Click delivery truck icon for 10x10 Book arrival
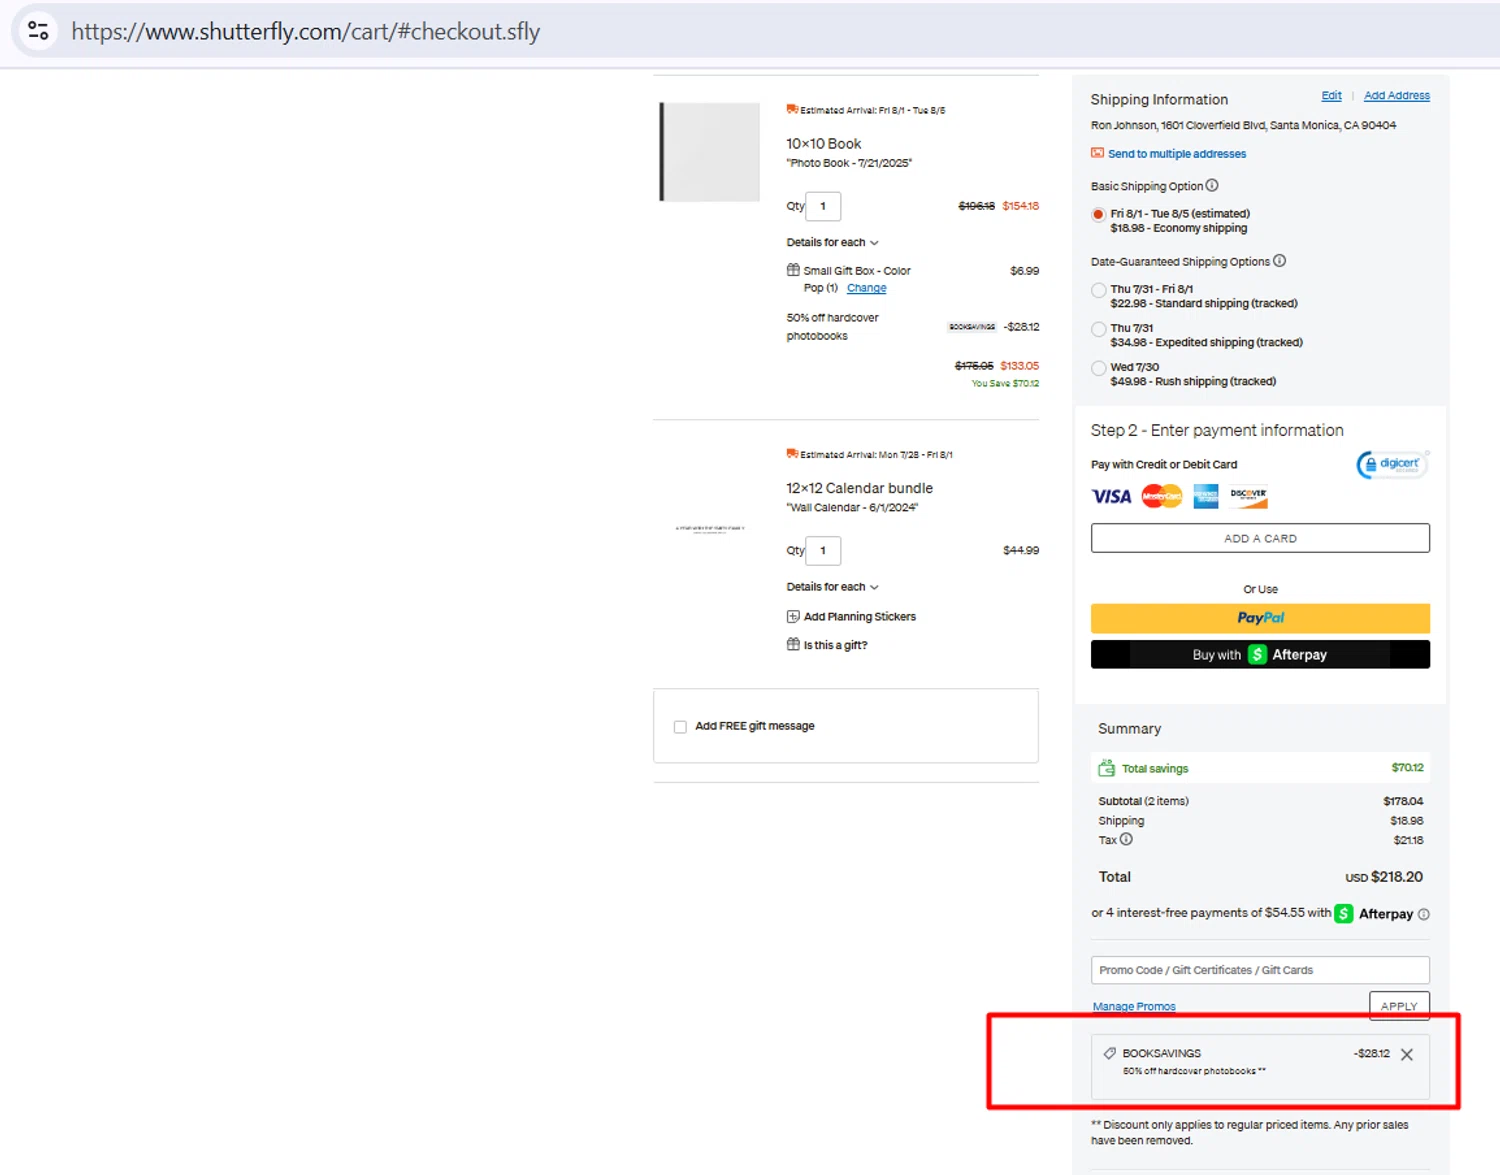Image resolution: width=1500 pixels, height=1175 pixels. (792, 110)
